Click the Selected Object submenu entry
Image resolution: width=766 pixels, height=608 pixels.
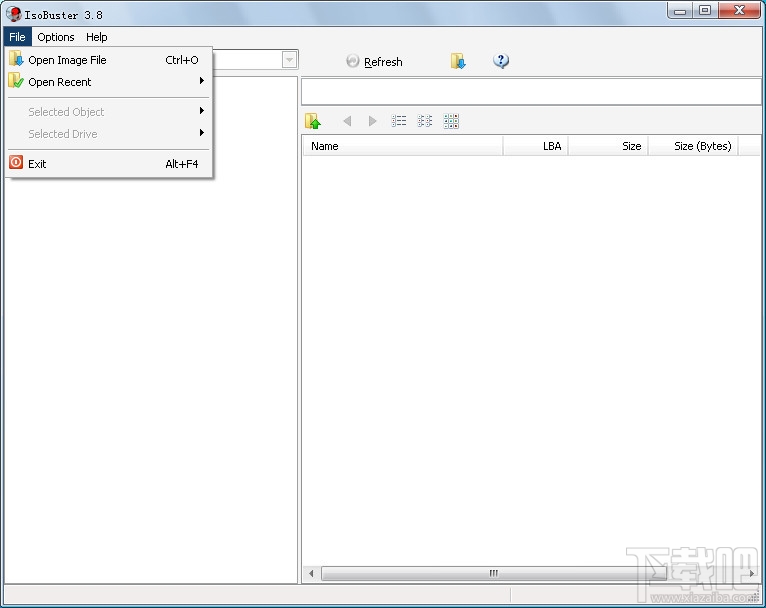tap(109, 112)
